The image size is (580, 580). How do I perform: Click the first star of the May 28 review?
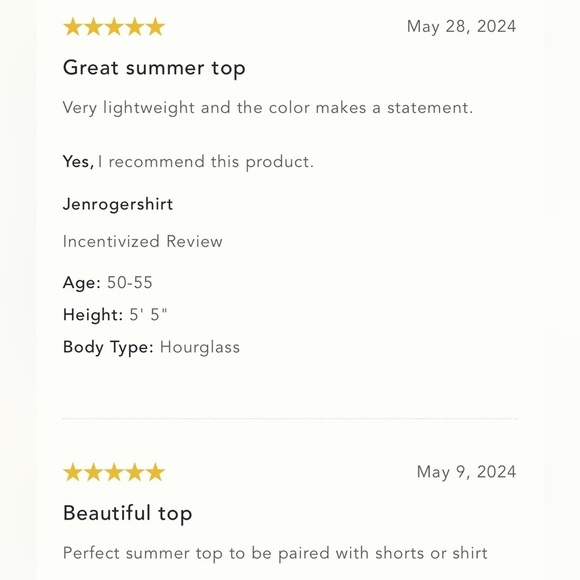72,27
